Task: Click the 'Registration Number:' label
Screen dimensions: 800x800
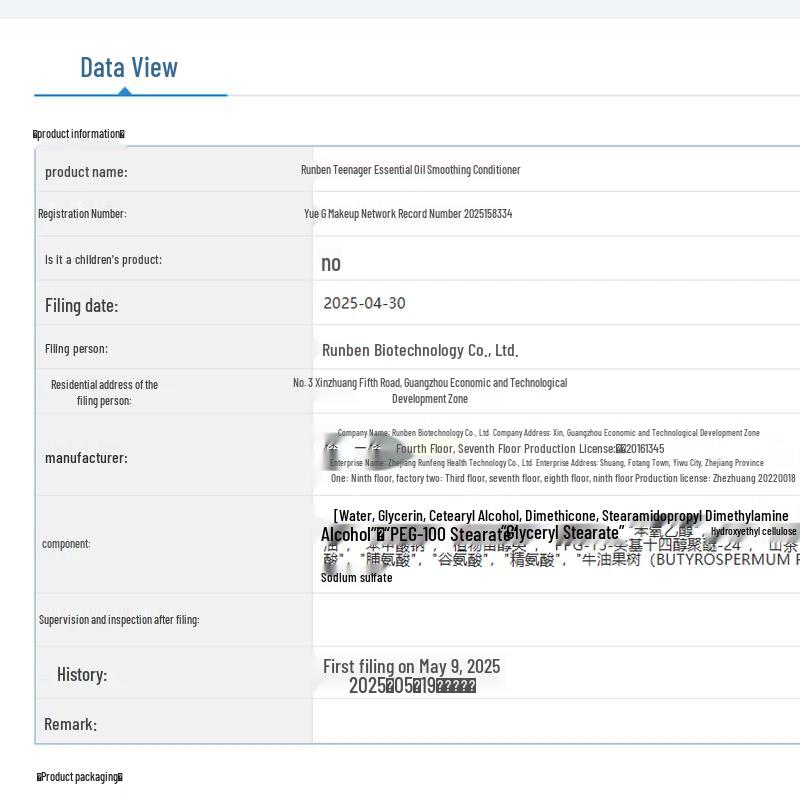Action: coord(82,214)
